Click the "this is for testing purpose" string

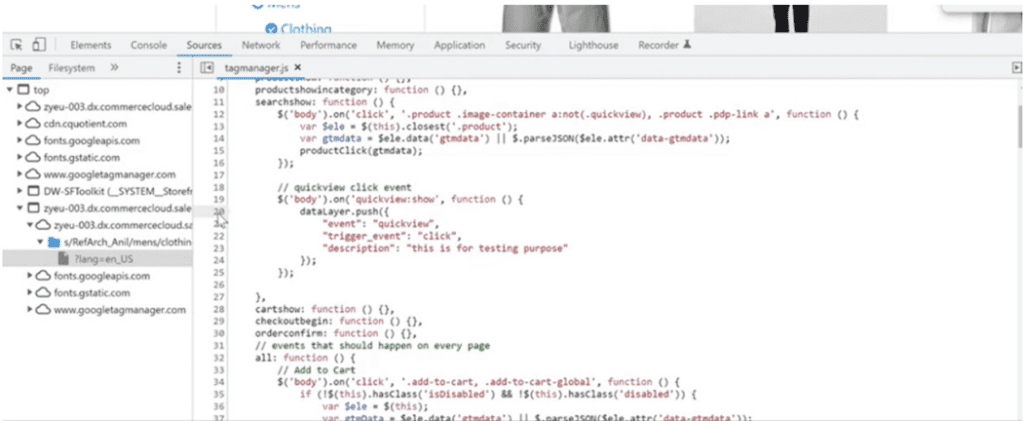tap(488, 248)
